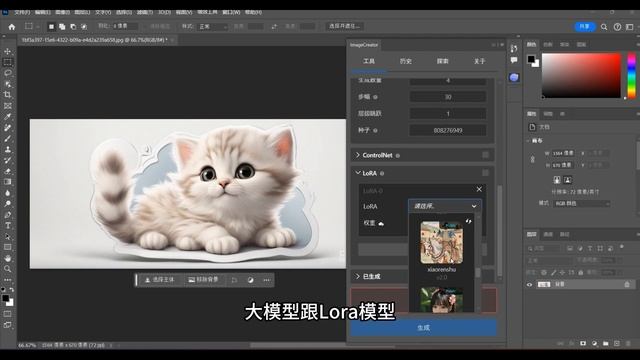This screenshot has width=640, height=360.
Task: Open the 滤镜(T) menu
Action: pyautogui.click(x=144, y=12)
